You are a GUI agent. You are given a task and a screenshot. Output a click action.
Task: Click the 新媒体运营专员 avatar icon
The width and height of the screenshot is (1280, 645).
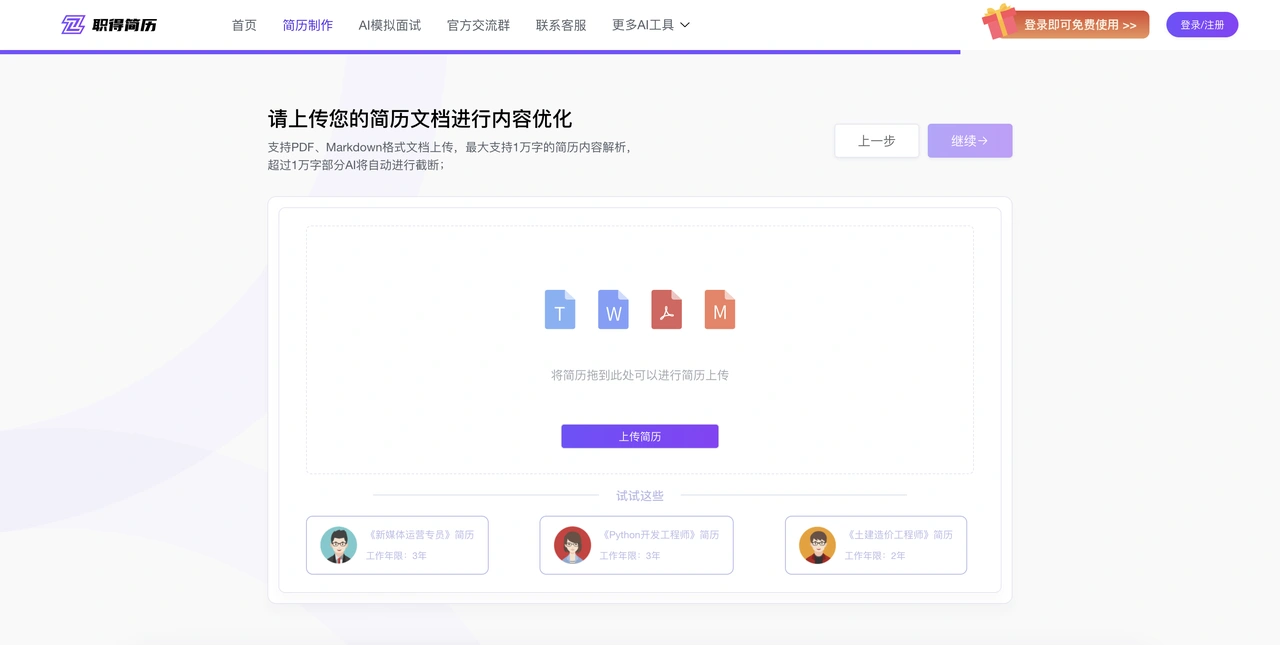[x=338, y=545]
